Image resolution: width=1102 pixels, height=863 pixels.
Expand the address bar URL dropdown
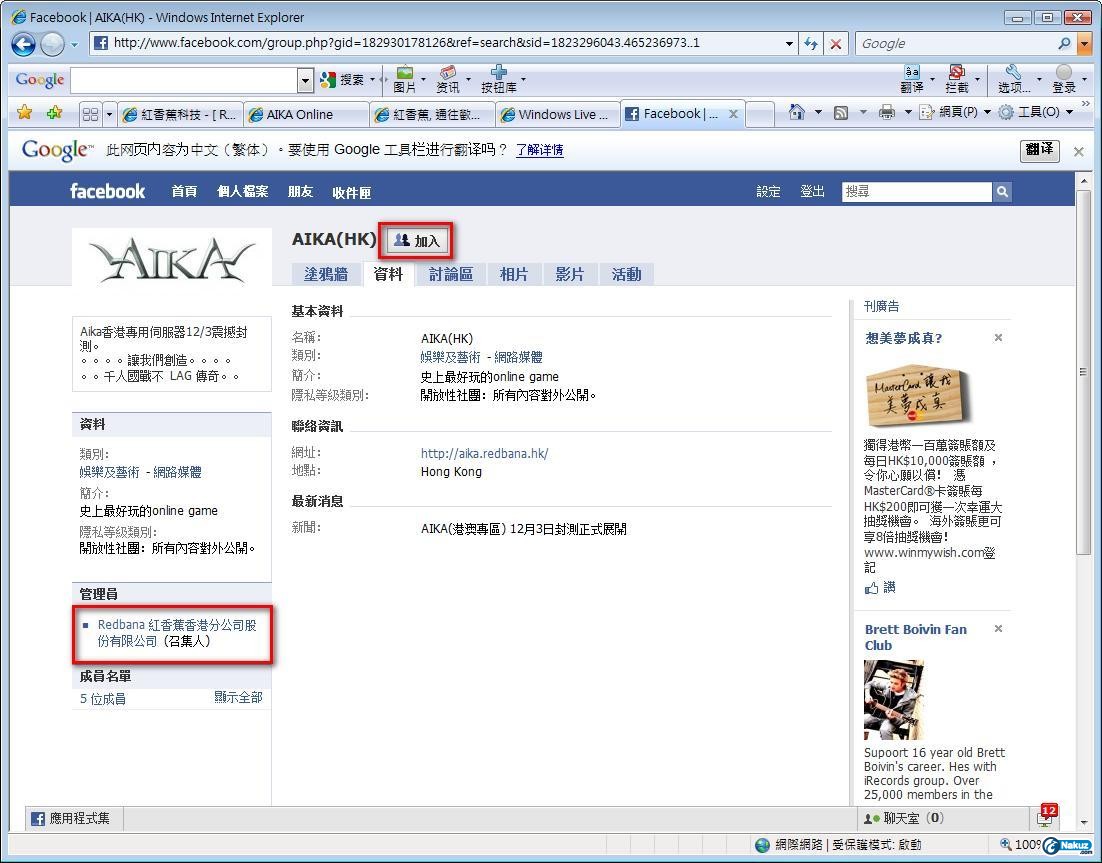pos(790,43)
